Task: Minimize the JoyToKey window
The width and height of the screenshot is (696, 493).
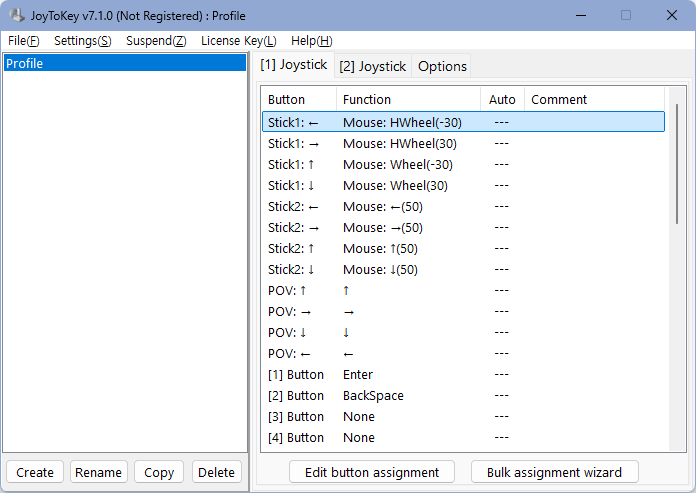Action: click(x=581, y=16)
